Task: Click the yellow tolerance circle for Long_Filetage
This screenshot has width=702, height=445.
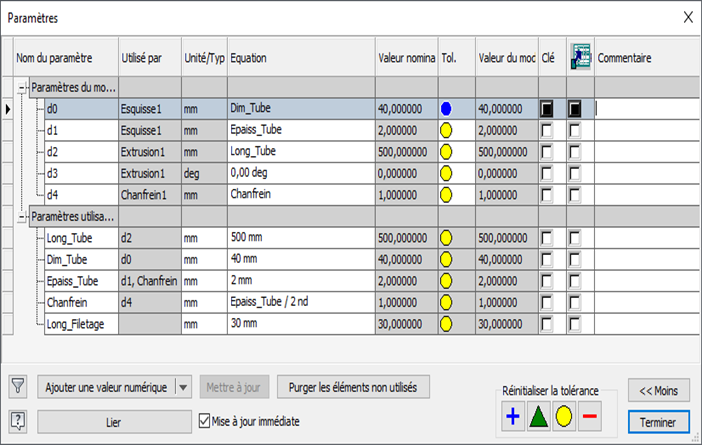Action: [x=447, y=323]
